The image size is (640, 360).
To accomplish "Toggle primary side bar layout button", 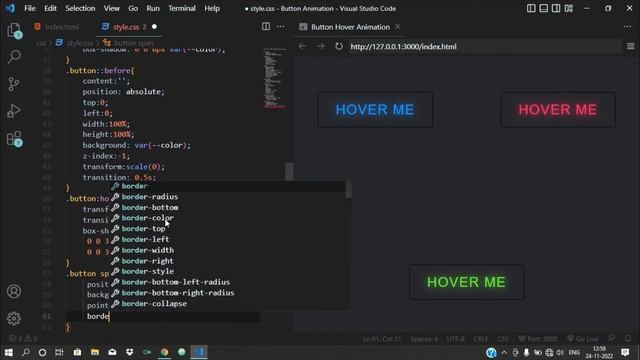I will (531, 8).
